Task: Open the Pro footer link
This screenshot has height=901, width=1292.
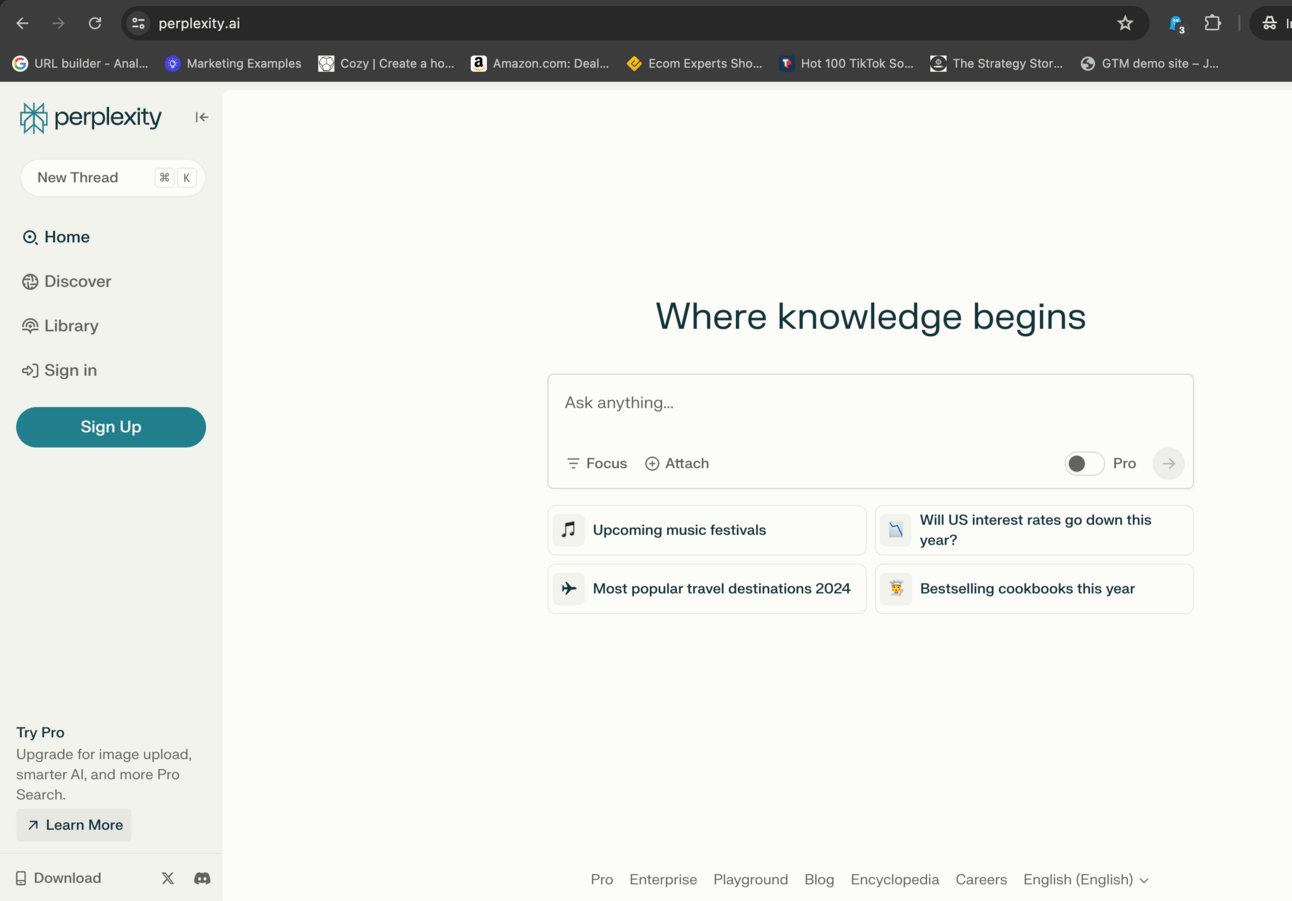Action: click(602, 879)
